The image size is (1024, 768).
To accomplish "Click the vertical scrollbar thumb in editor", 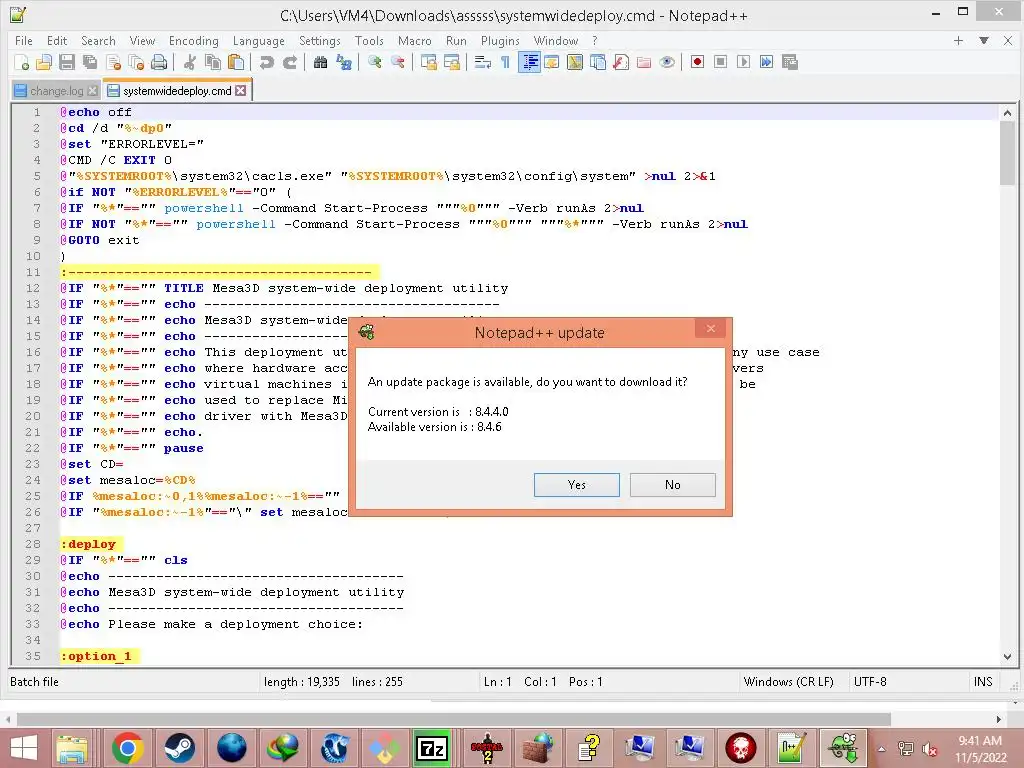I will 1007,153.
